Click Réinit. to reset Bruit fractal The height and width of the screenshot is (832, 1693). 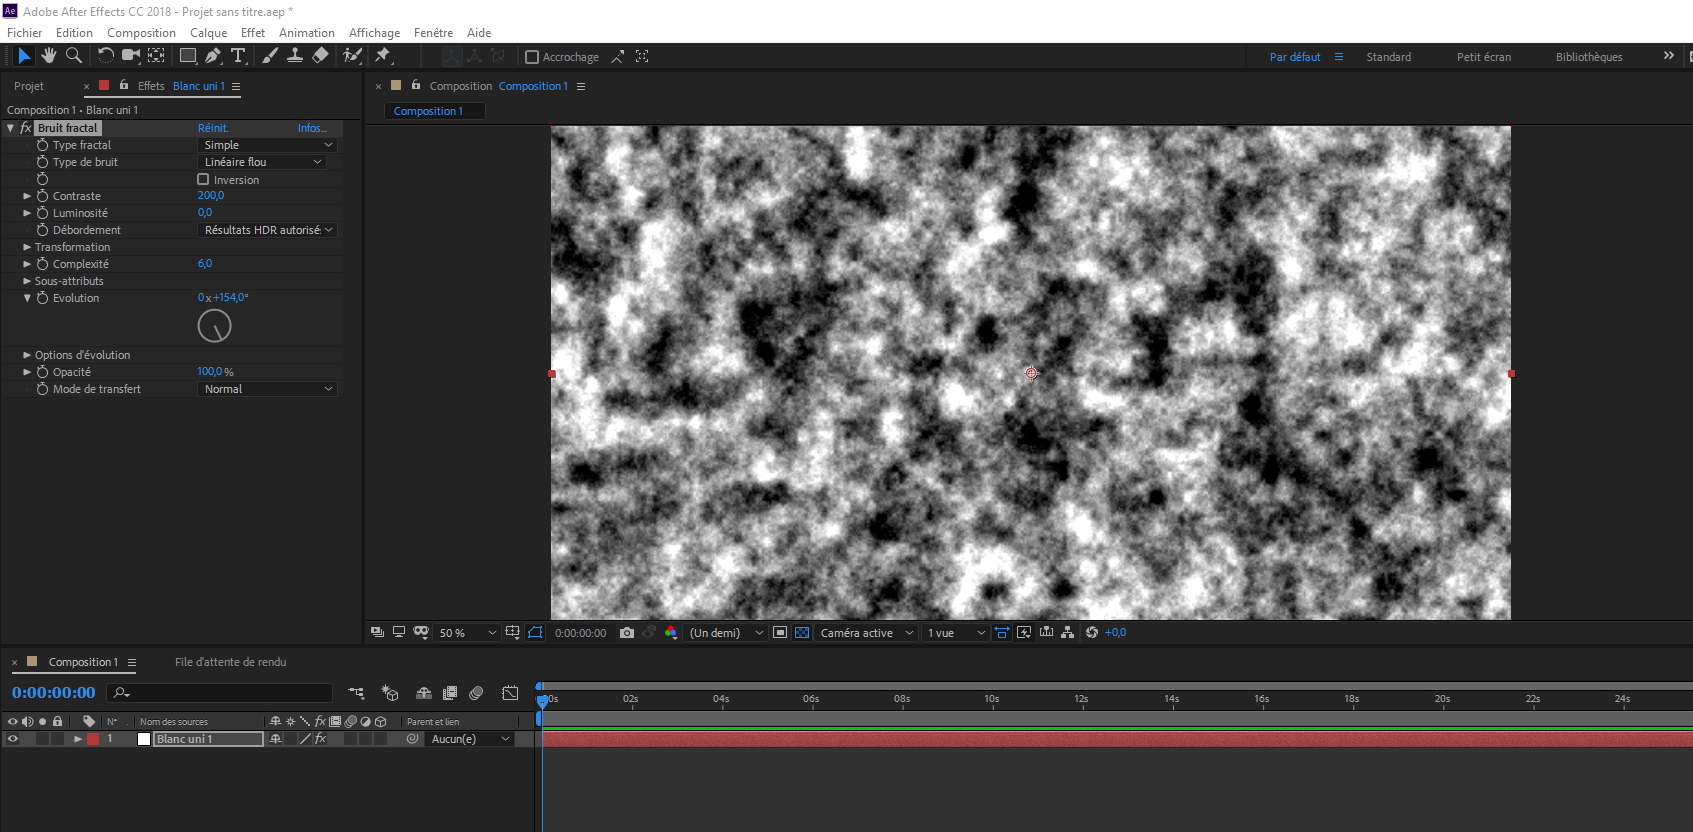[213, 128]
